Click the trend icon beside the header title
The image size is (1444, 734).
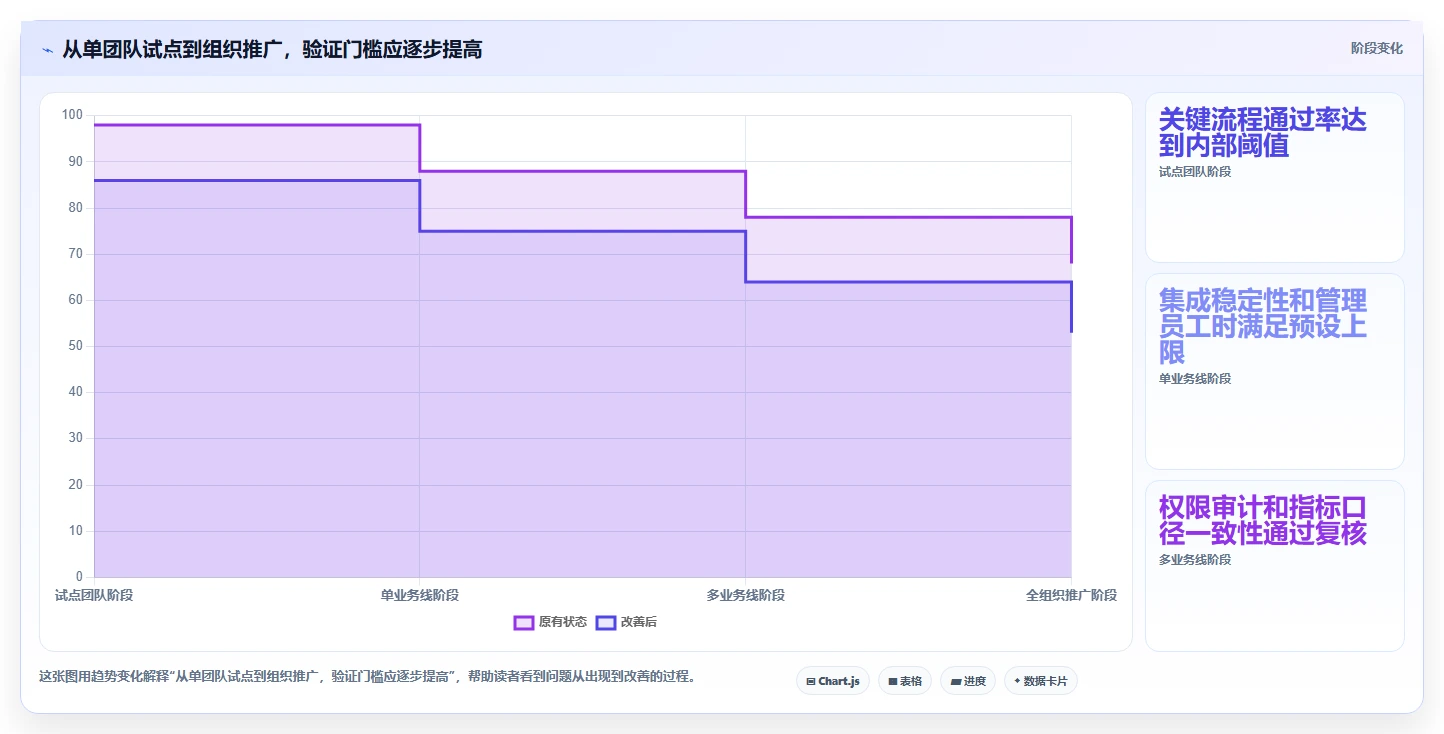[x=47, y=49]
